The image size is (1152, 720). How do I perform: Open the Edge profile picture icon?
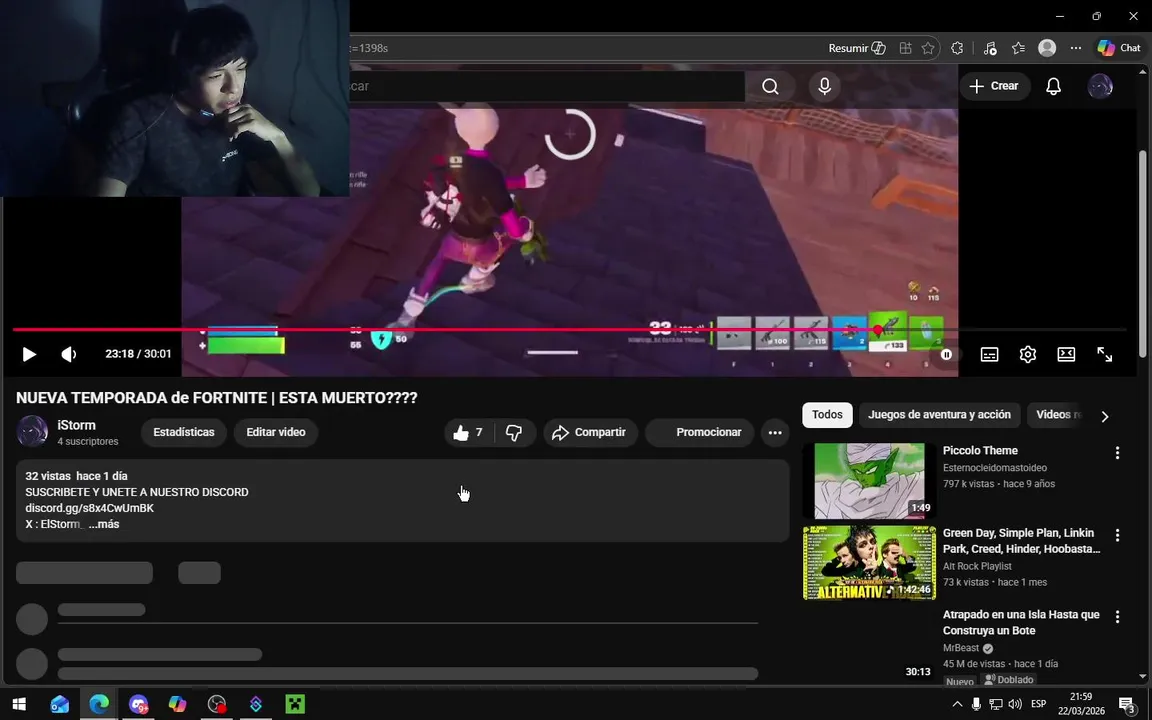pos(1047,48)
